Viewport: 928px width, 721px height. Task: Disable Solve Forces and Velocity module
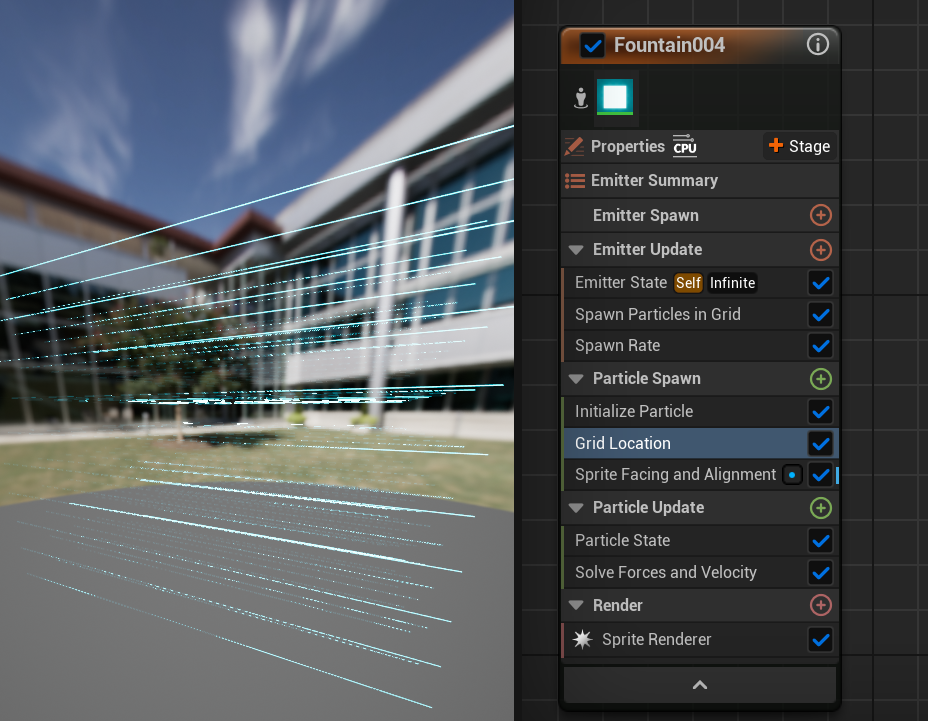[820, 573]
